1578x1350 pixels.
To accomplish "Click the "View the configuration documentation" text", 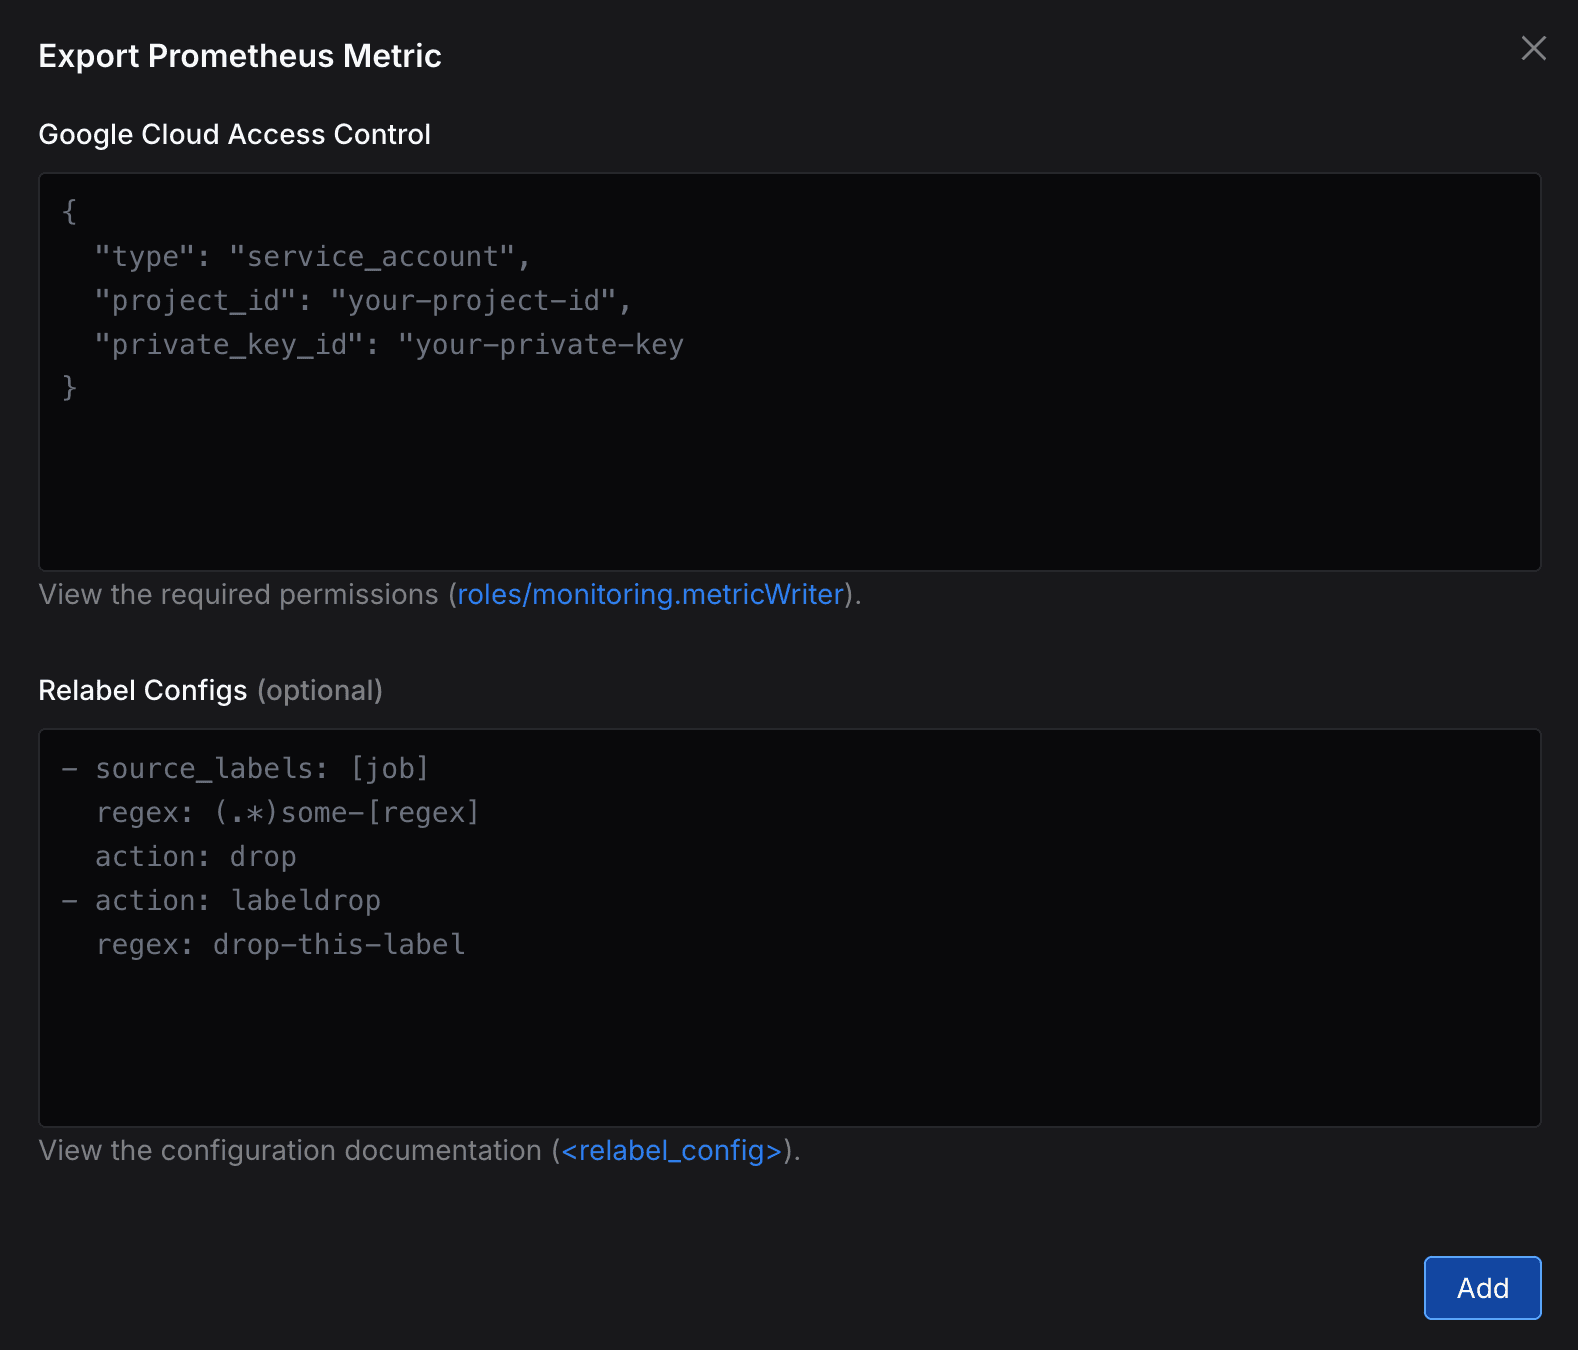I will 290,1150.
